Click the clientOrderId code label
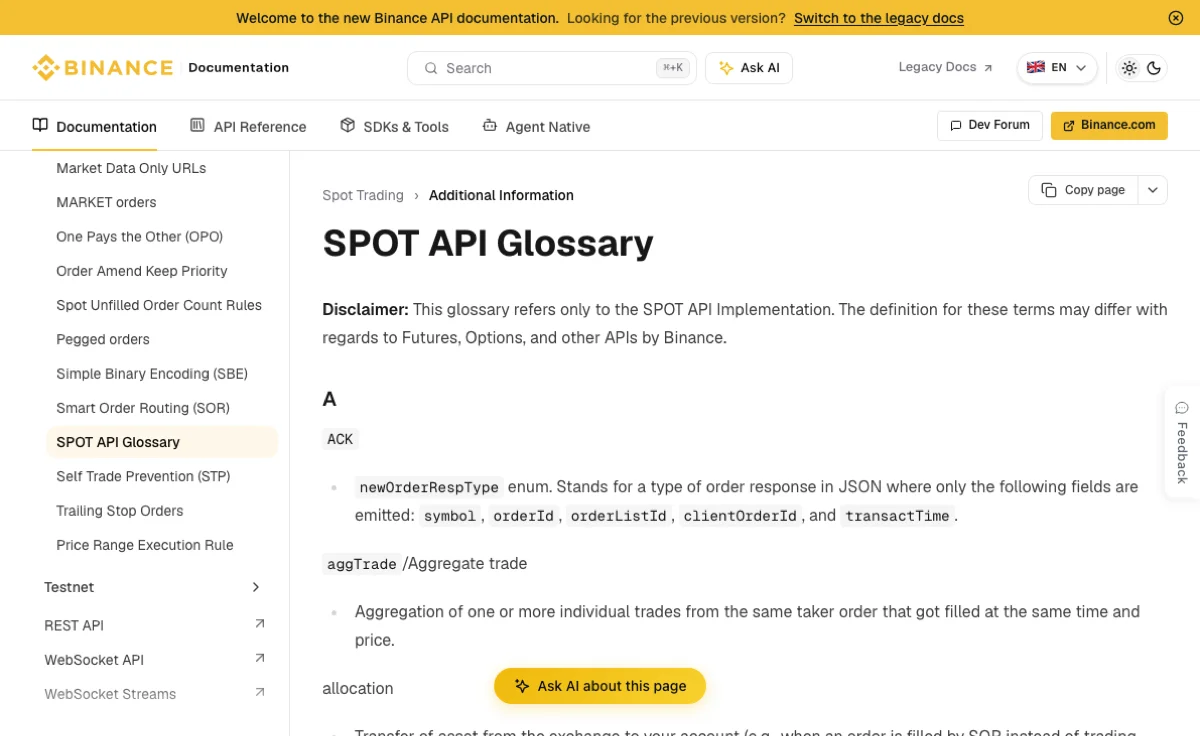The image size is (1200, 736). click(740, 516)
